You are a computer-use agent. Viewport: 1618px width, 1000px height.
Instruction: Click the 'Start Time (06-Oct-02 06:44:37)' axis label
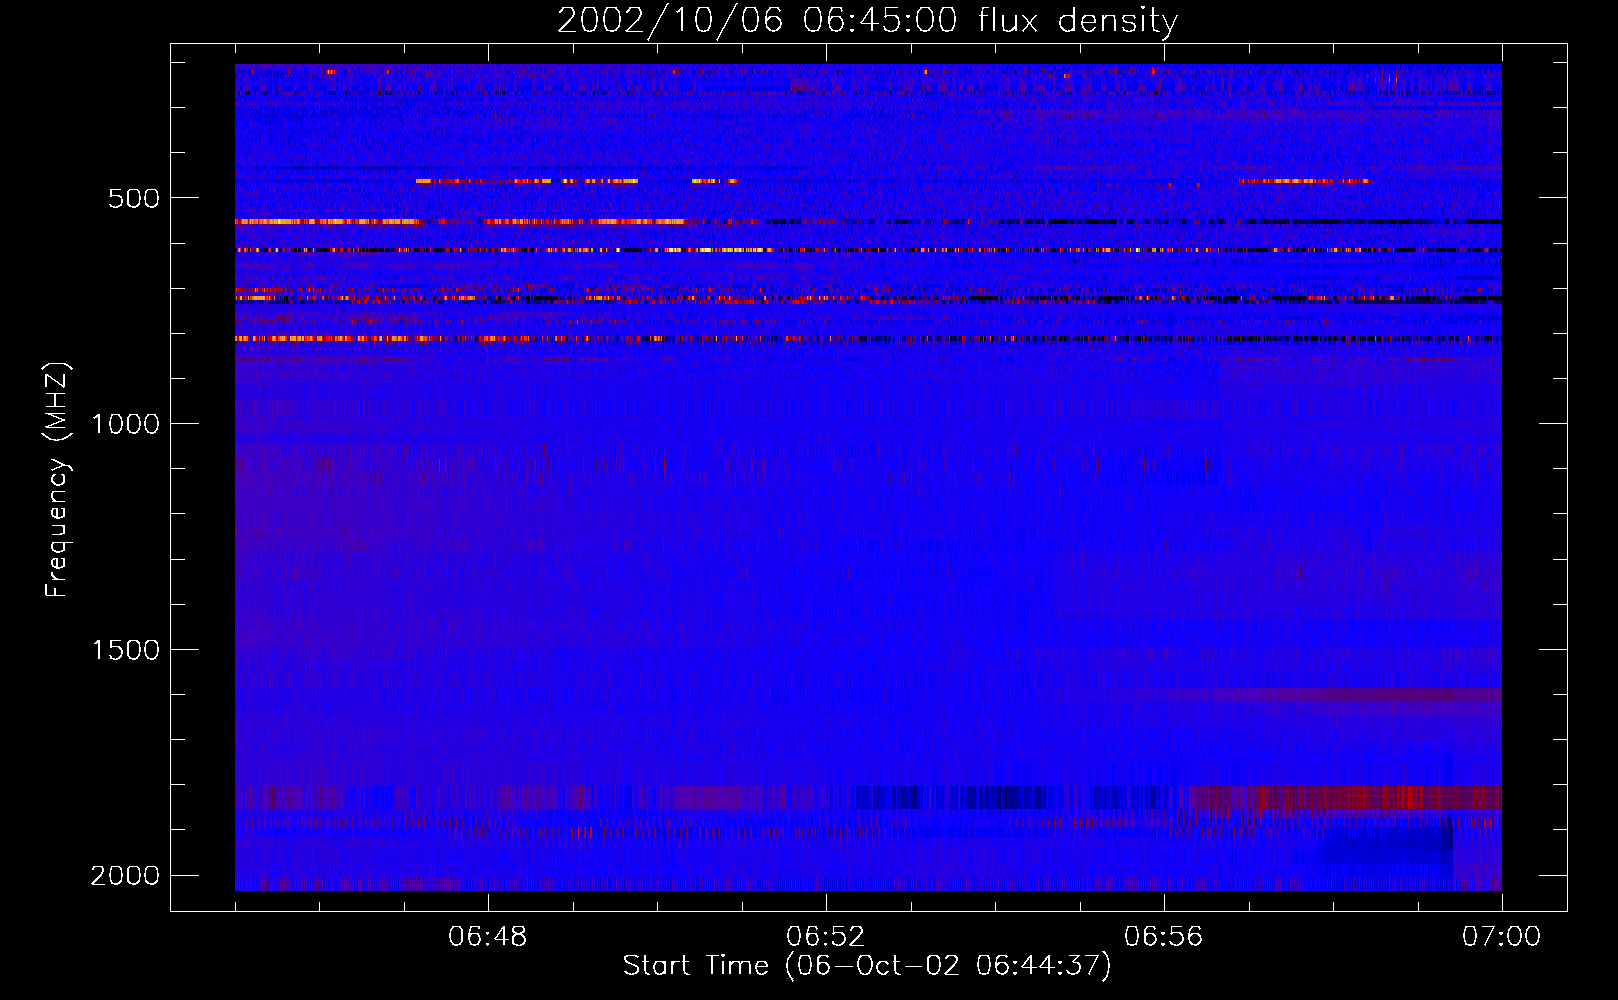pos(867,966)
